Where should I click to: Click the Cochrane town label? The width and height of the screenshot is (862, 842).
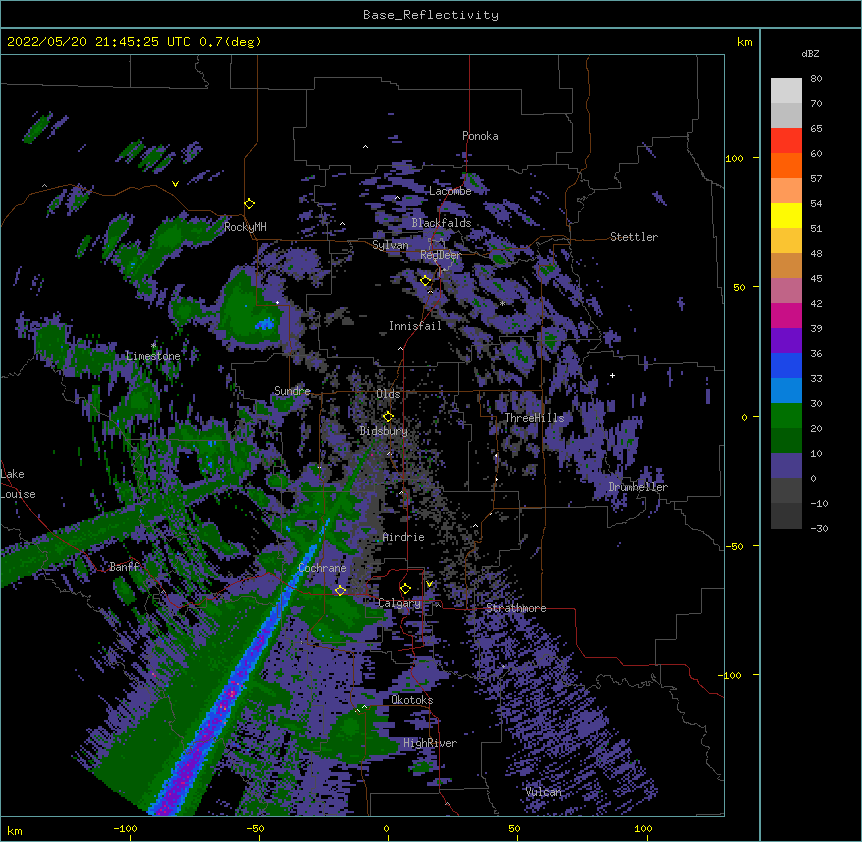(322, 568)
